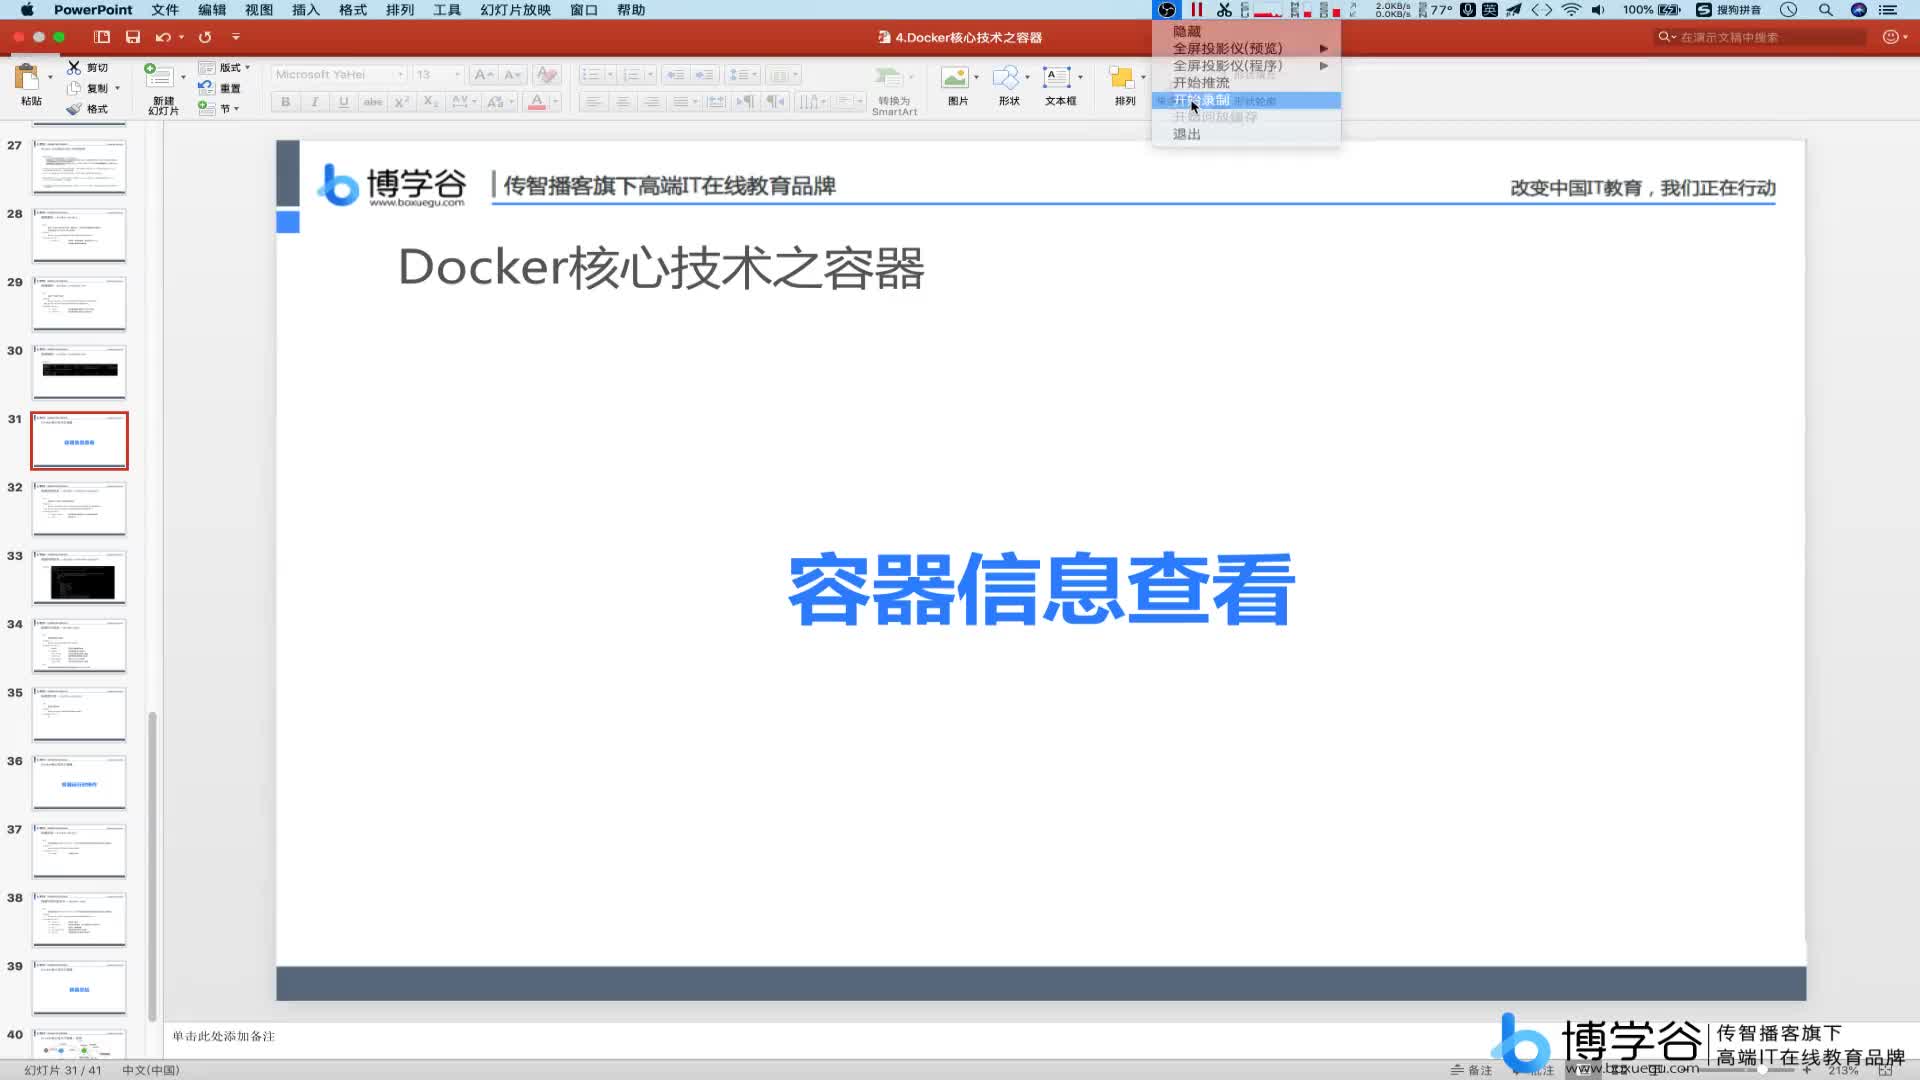
Task: Toggle Strikethrough (abc) formatting
Action: point(373,102)
